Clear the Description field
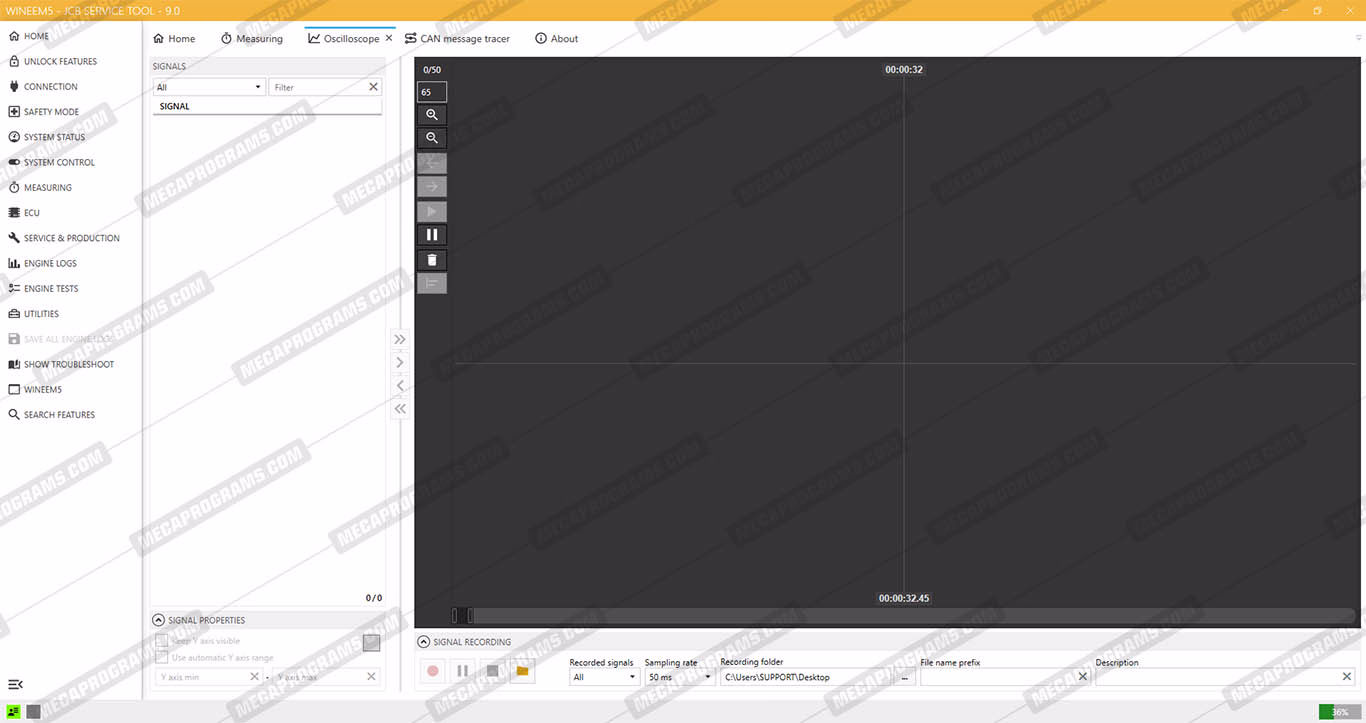This screenshot has width=1366, height=723. pyautogui.click(x=1347, y=677)
